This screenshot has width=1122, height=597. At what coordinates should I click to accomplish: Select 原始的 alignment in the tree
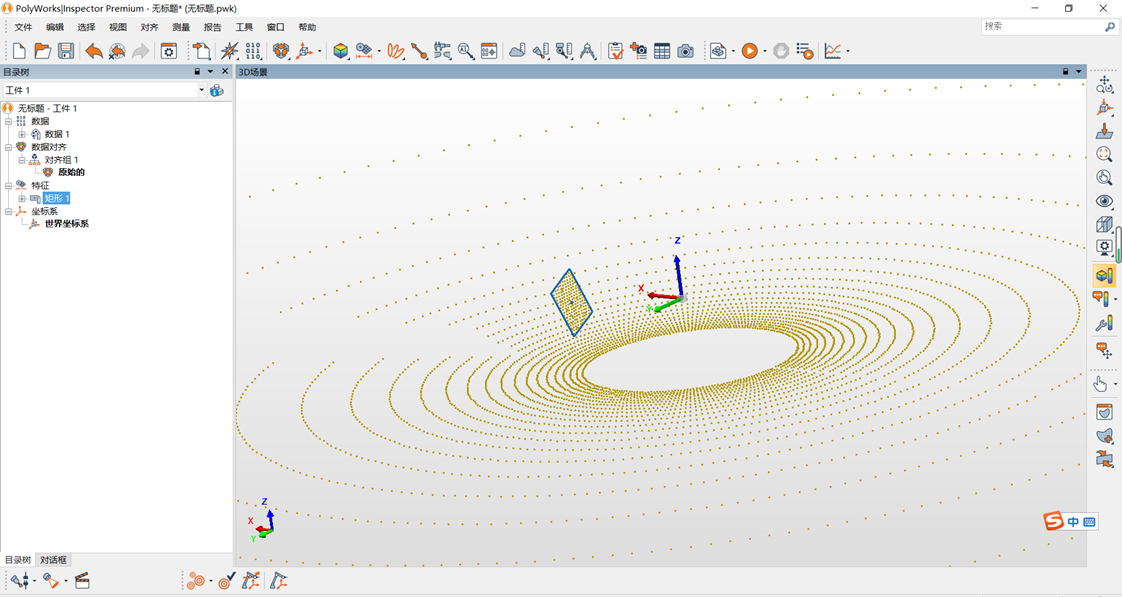pos(71,172)
